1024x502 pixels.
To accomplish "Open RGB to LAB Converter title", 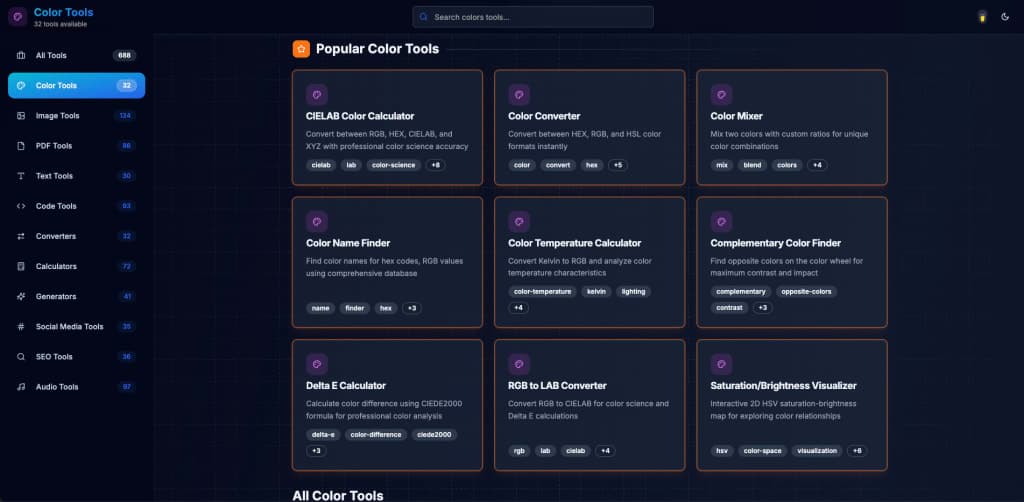I will click(x=557, y=386).
